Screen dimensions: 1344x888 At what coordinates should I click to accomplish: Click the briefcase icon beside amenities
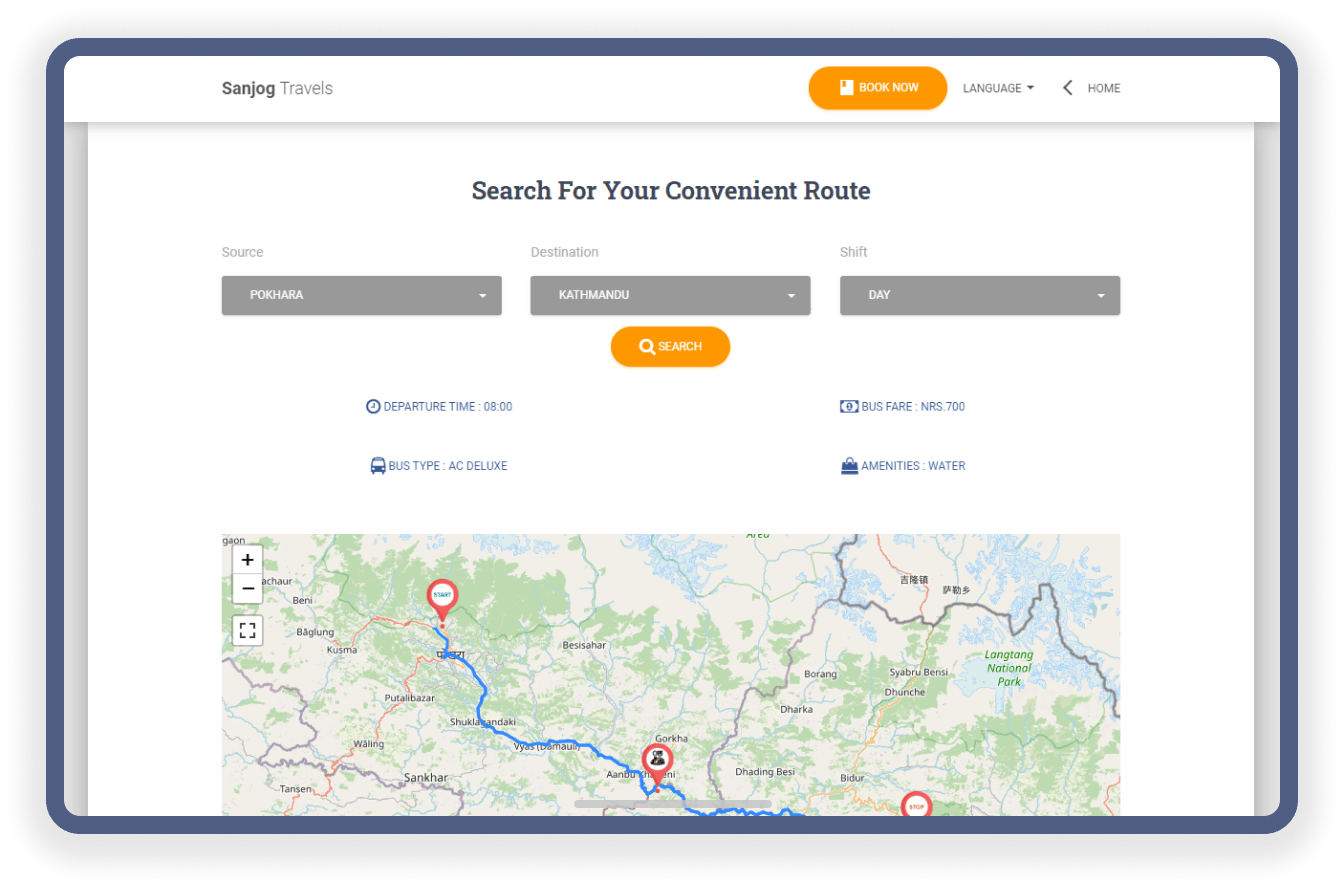point(848,466)
